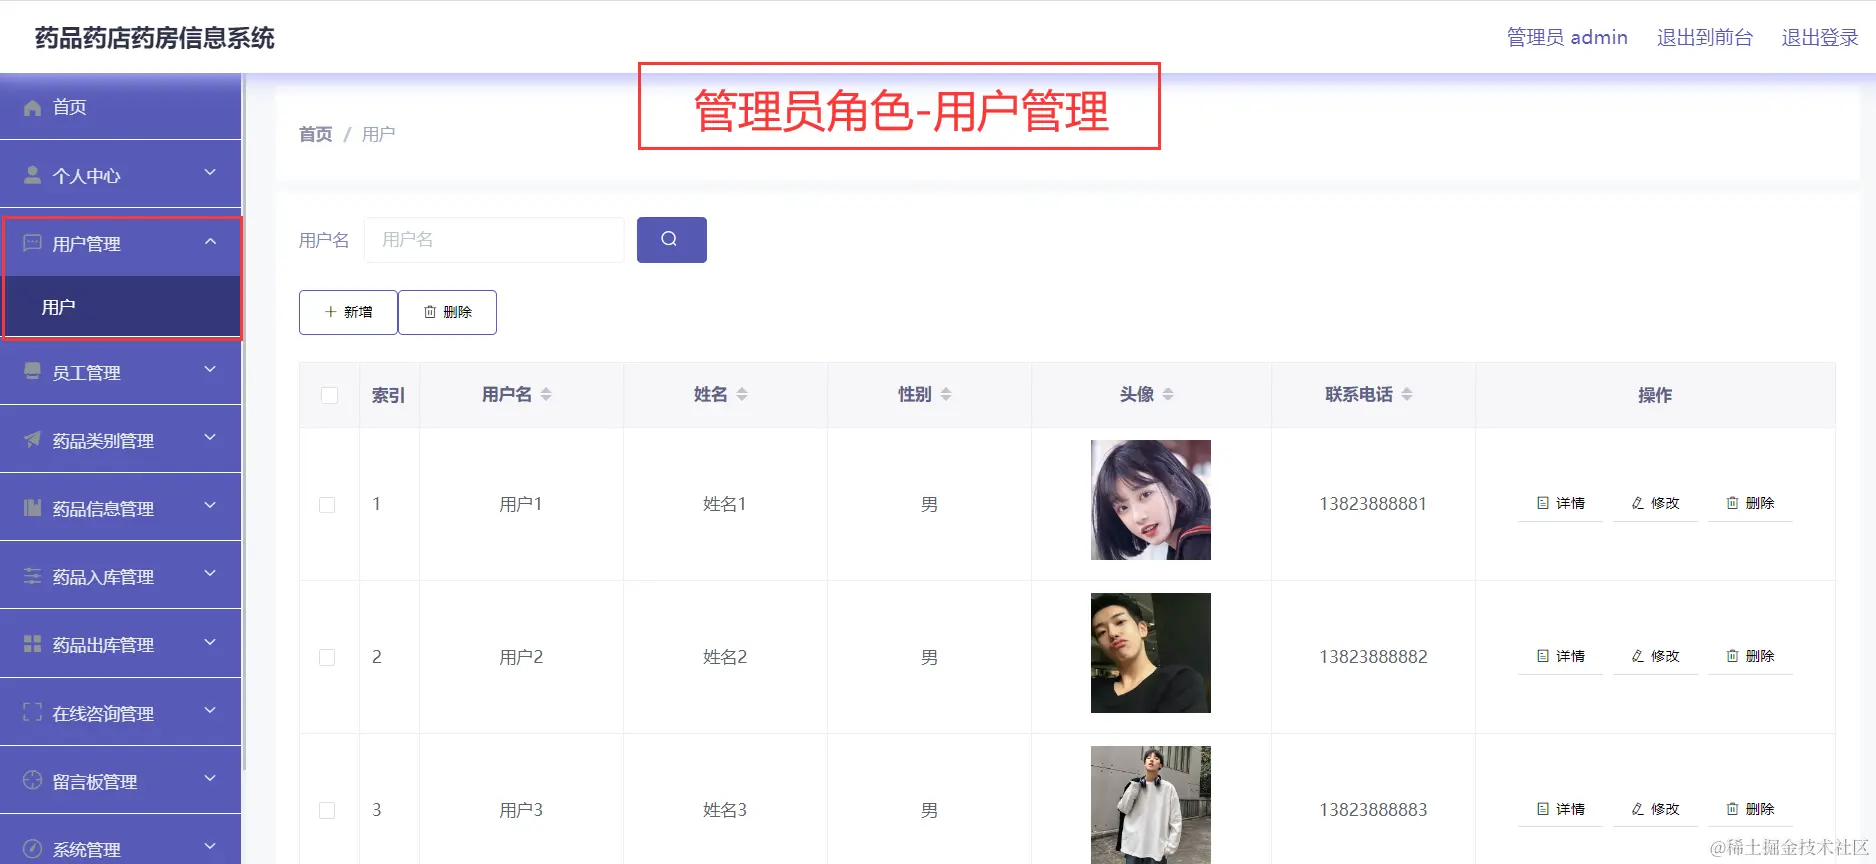This screenshot has height=864, width=1876.
Task: Click 删除 in the 用户2 row
Action: point(1750,656)
